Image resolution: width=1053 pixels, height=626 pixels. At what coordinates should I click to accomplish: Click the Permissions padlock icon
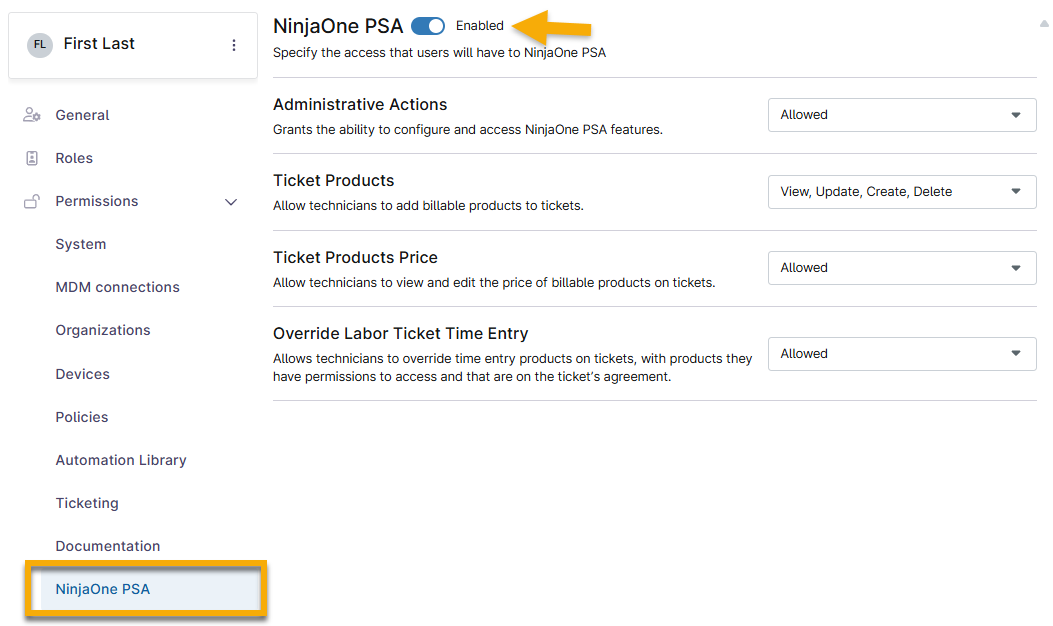click(x=32, y=202)
